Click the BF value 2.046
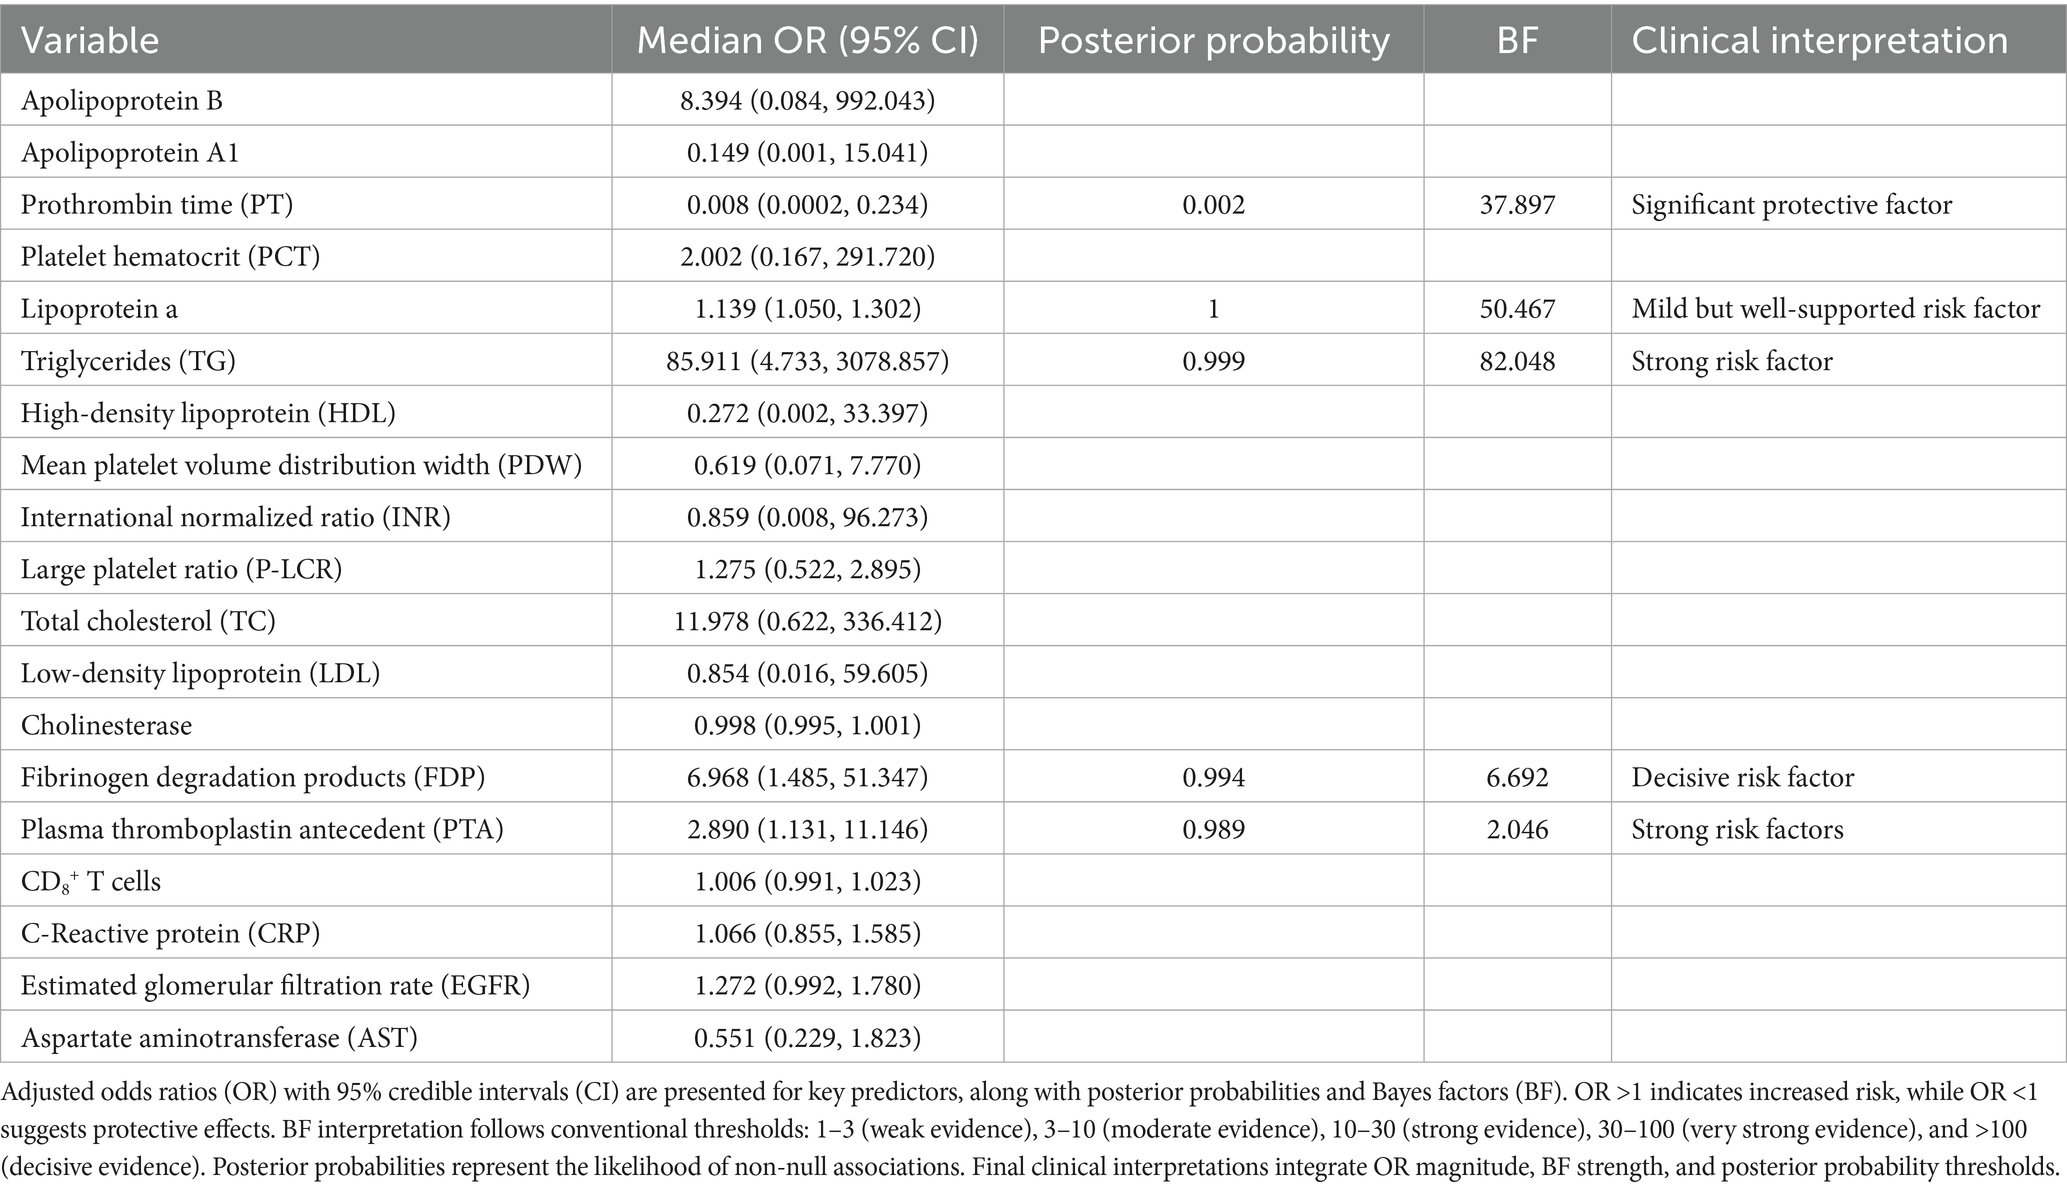 click(x=1517, y=829)
